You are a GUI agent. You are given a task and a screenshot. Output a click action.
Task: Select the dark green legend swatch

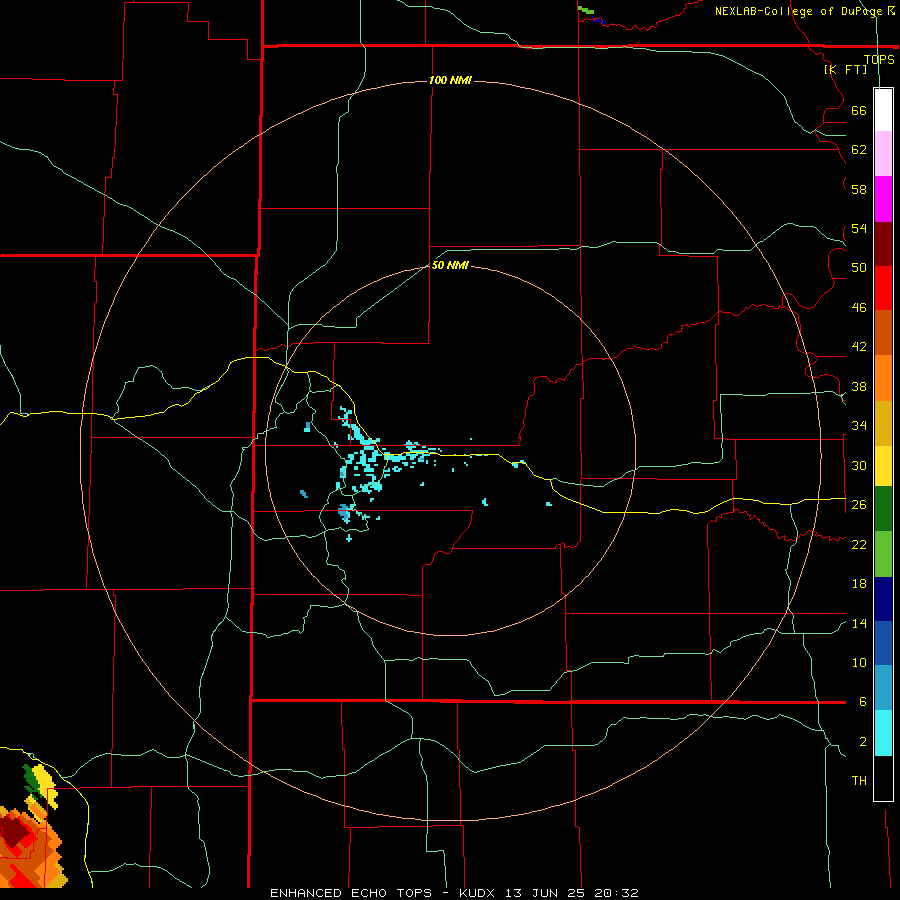click(x=883, y=509)
